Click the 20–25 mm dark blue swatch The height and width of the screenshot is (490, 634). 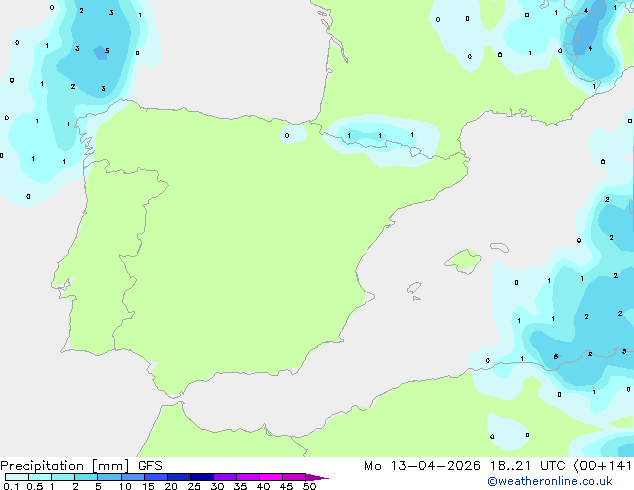point(179,477)
